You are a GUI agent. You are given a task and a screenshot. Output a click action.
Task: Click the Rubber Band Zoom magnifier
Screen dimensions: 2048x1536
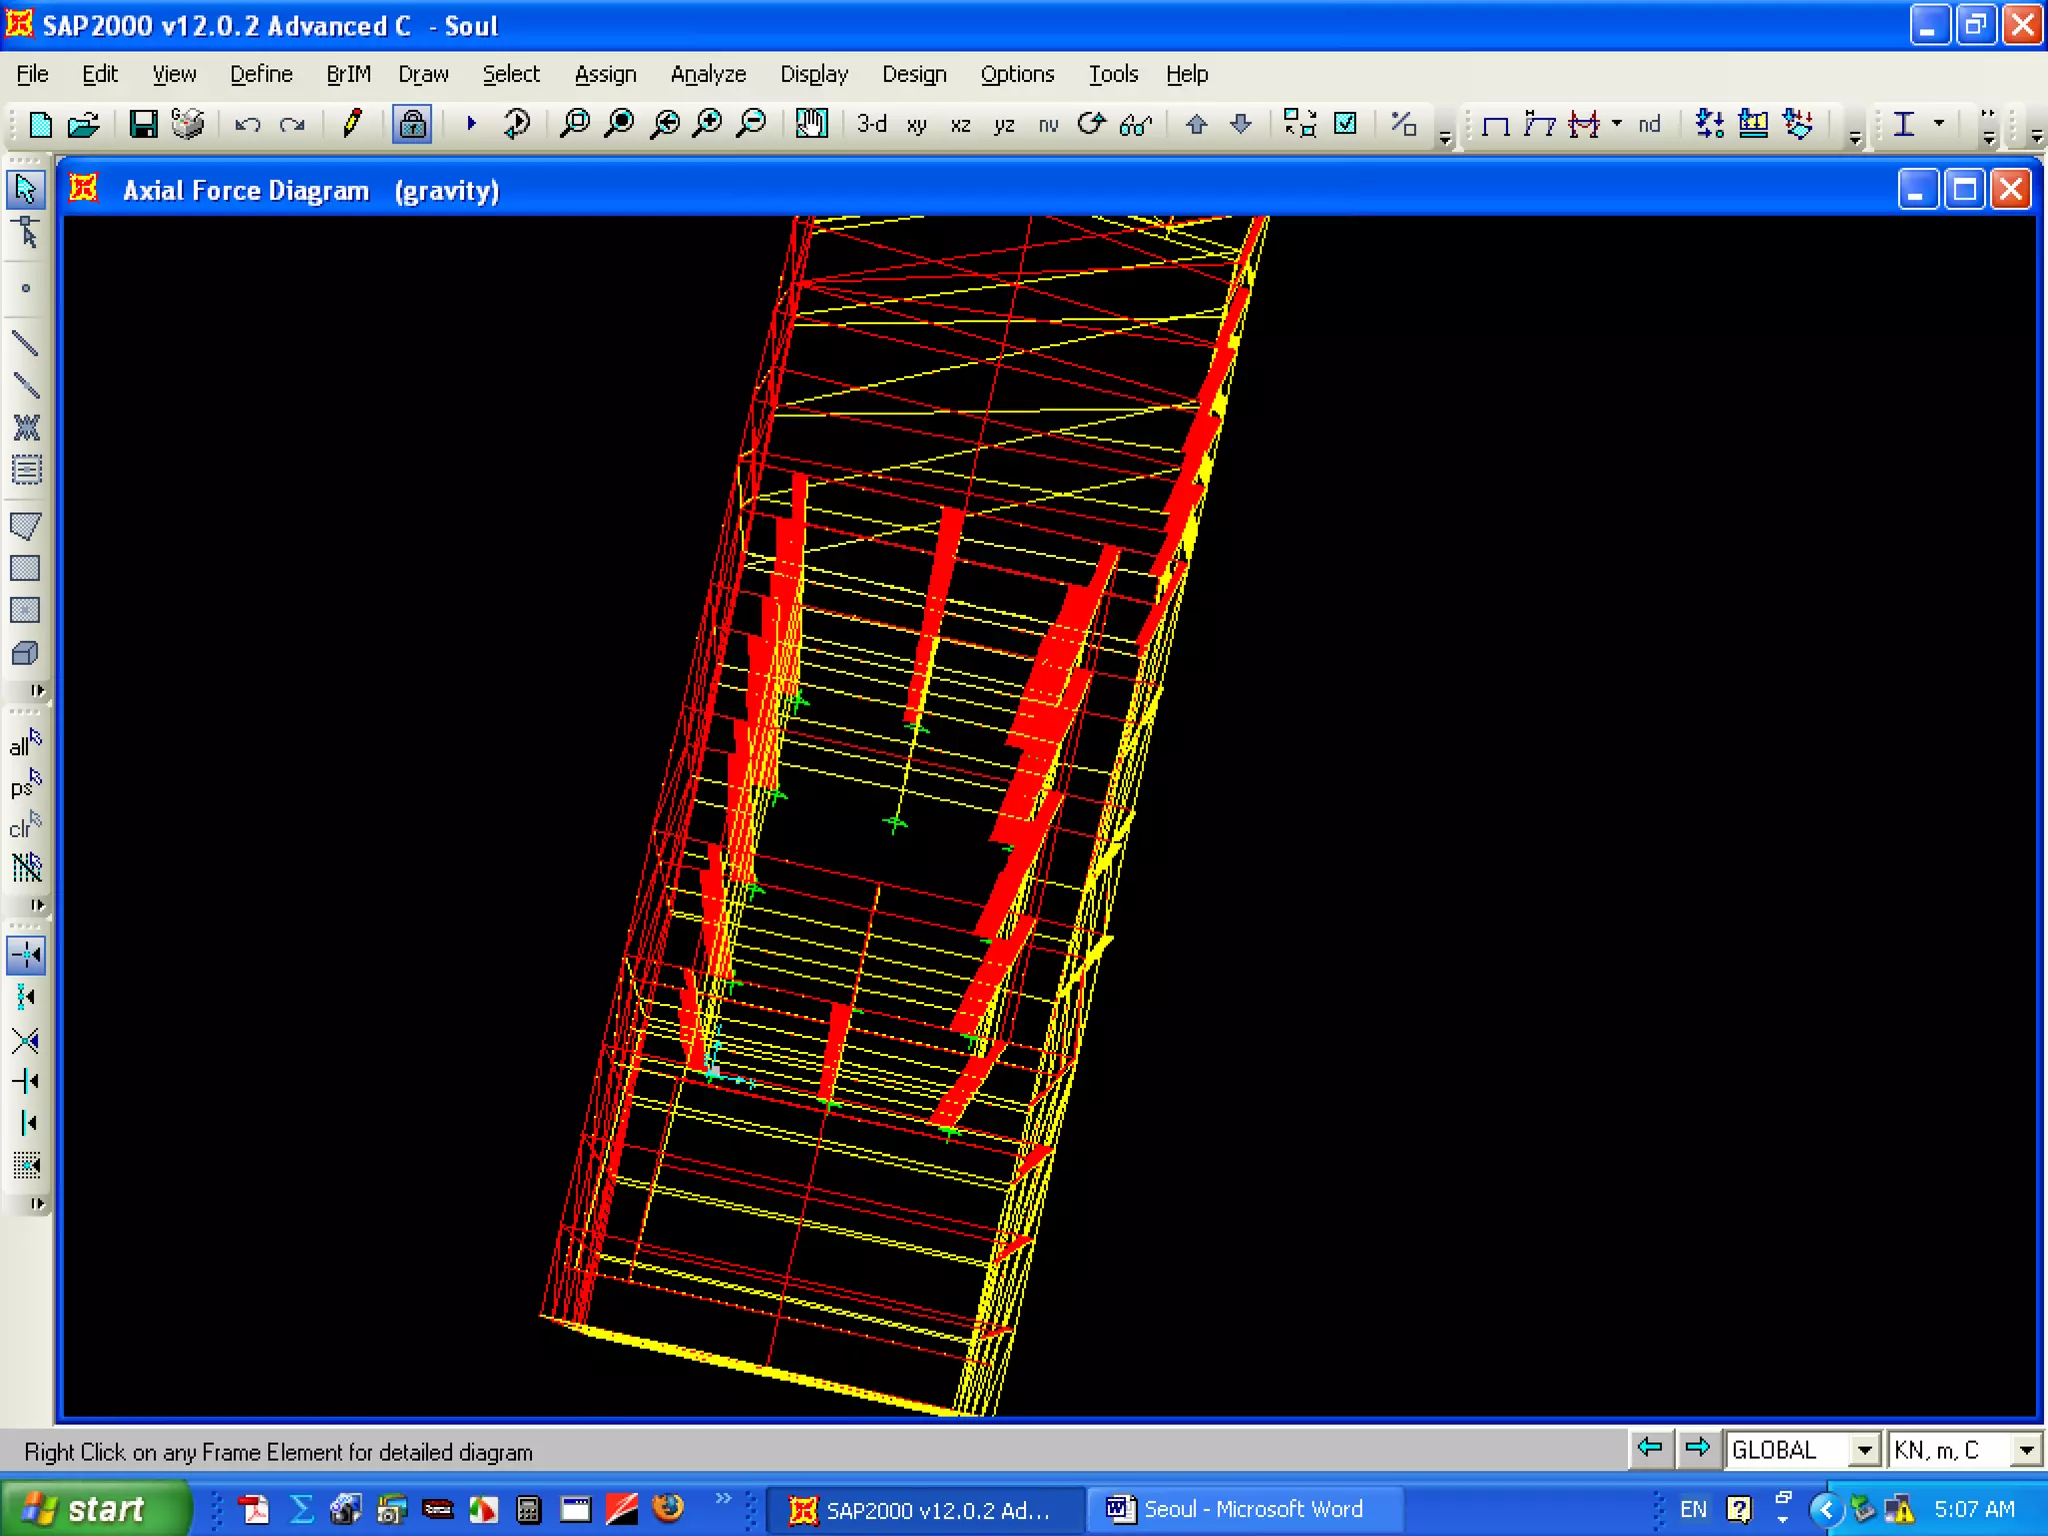click(575, 124)
